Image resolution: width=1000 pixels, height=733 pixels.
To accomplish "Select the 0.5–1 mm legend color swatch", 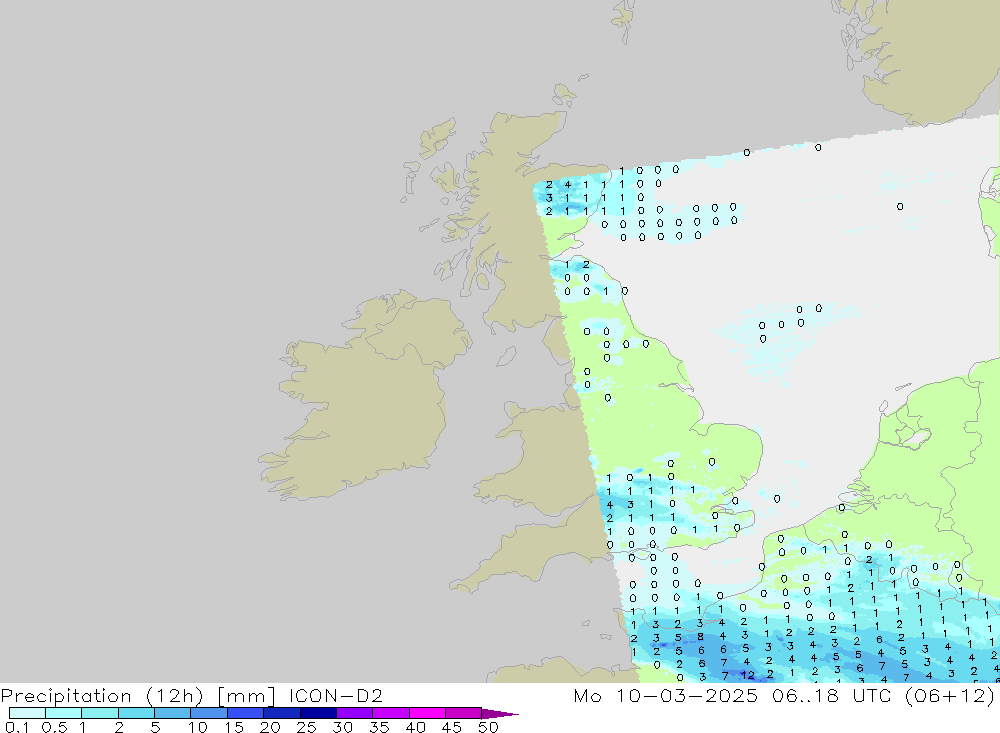I will (x=64, y=713).
